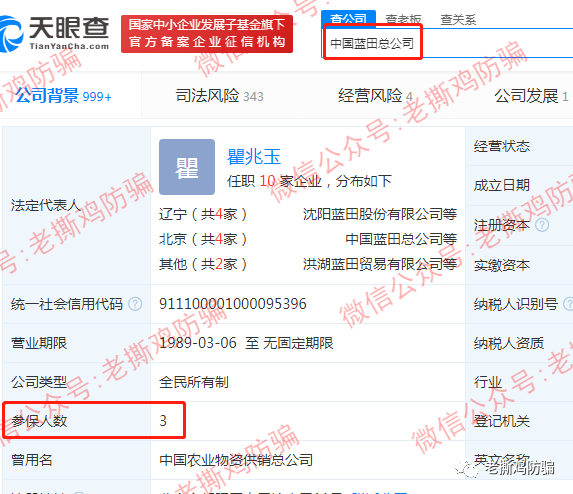Click help icon beside 统一社会信用代码

pos(135,304)
